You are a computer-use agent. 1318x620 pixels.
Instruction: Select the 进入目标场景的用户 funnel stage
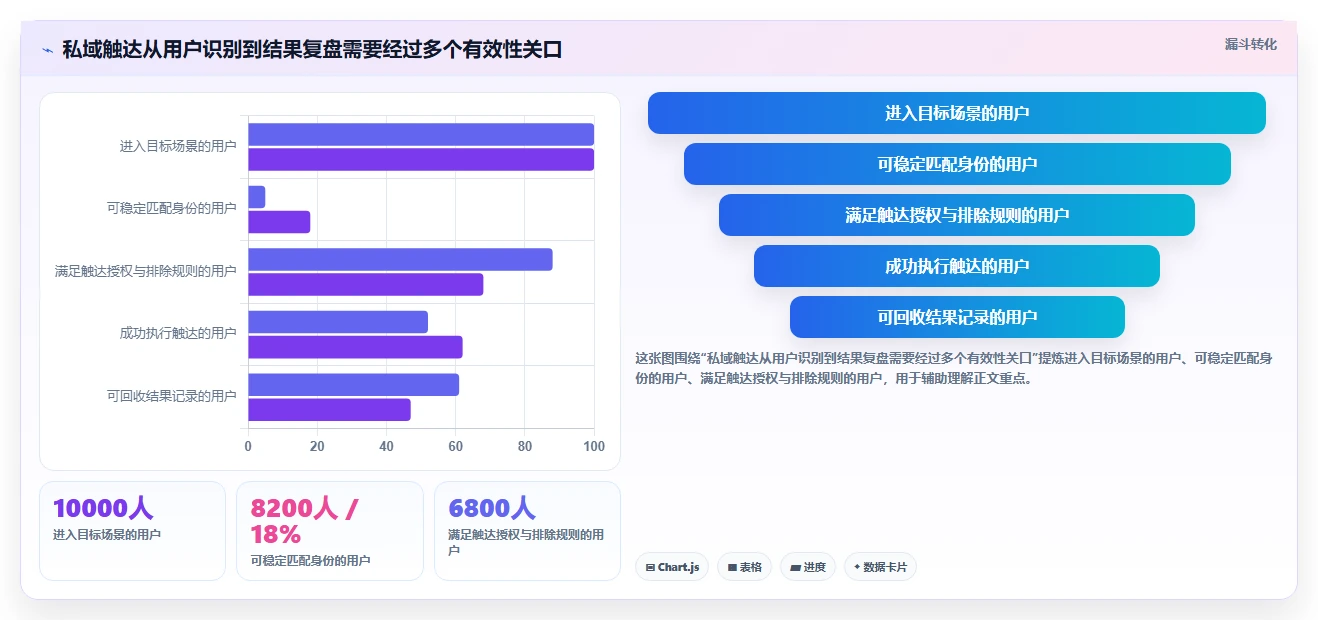[957, 113]
